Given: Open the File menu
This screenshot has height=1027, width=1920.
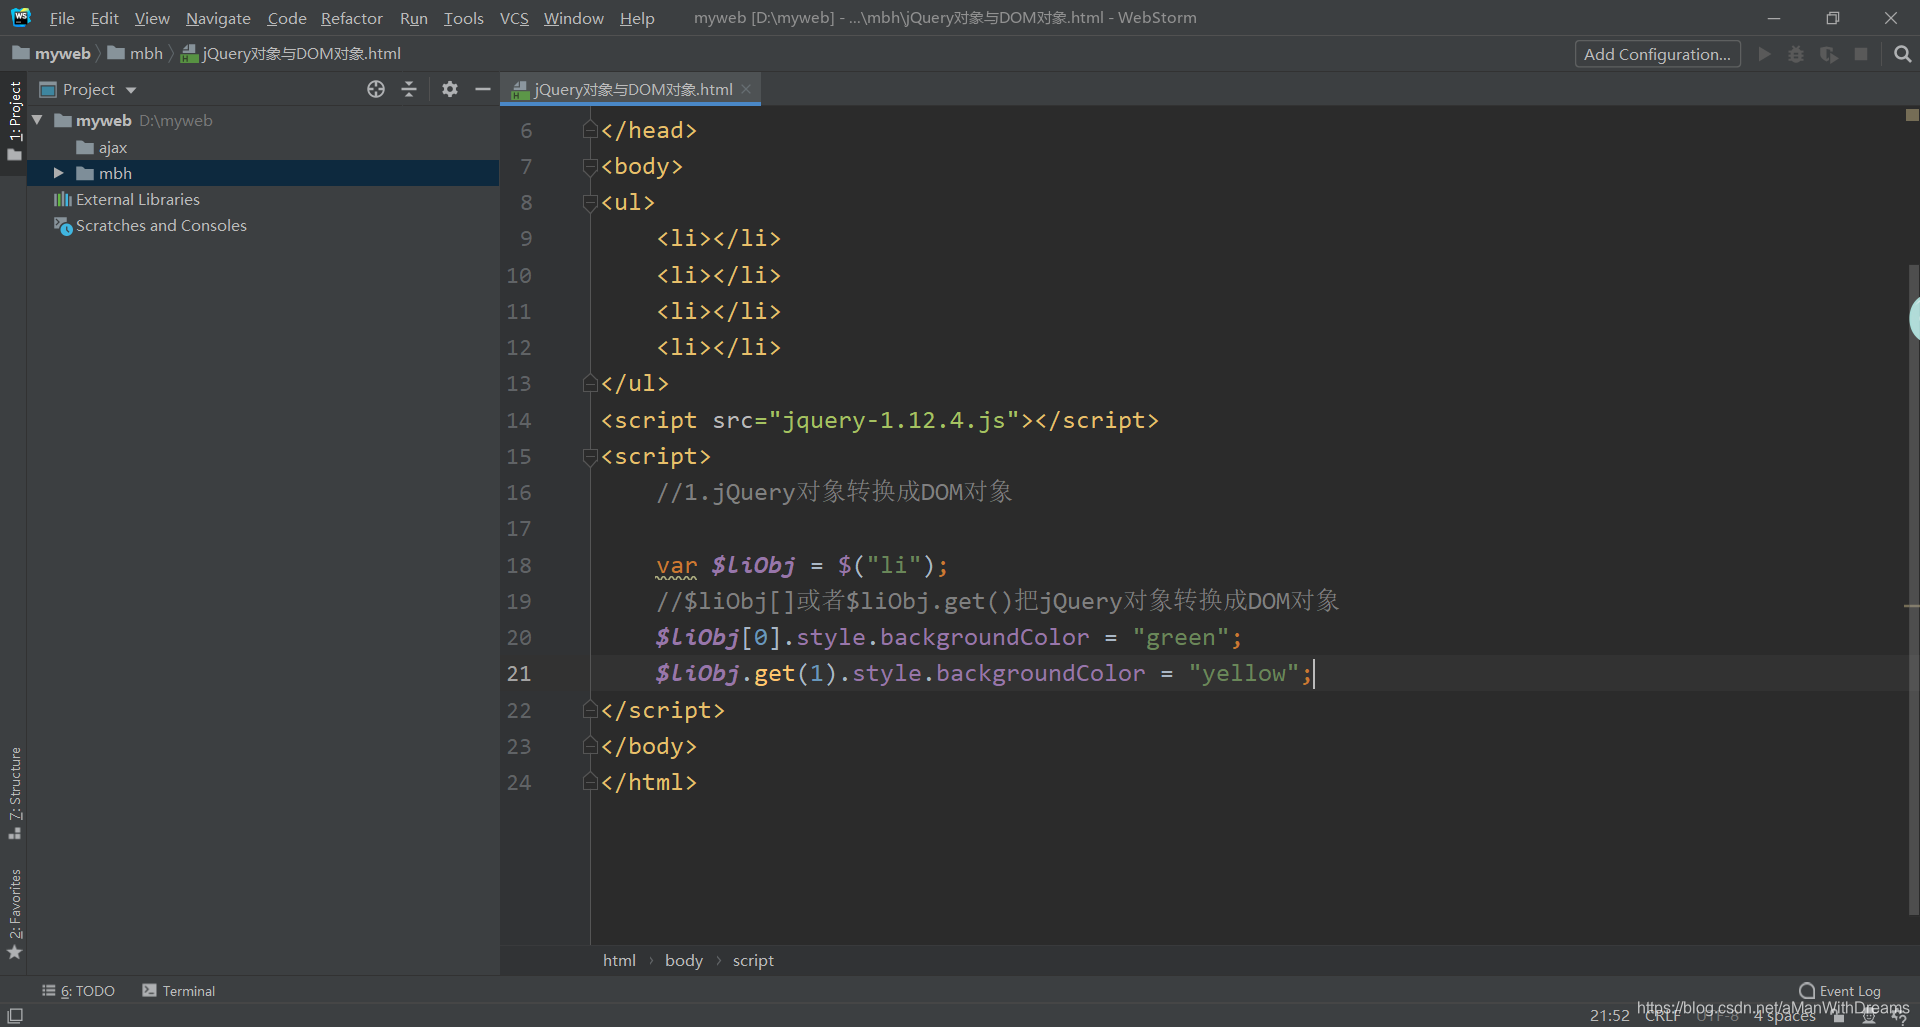Looking at the screenshot, I should 62,18.
